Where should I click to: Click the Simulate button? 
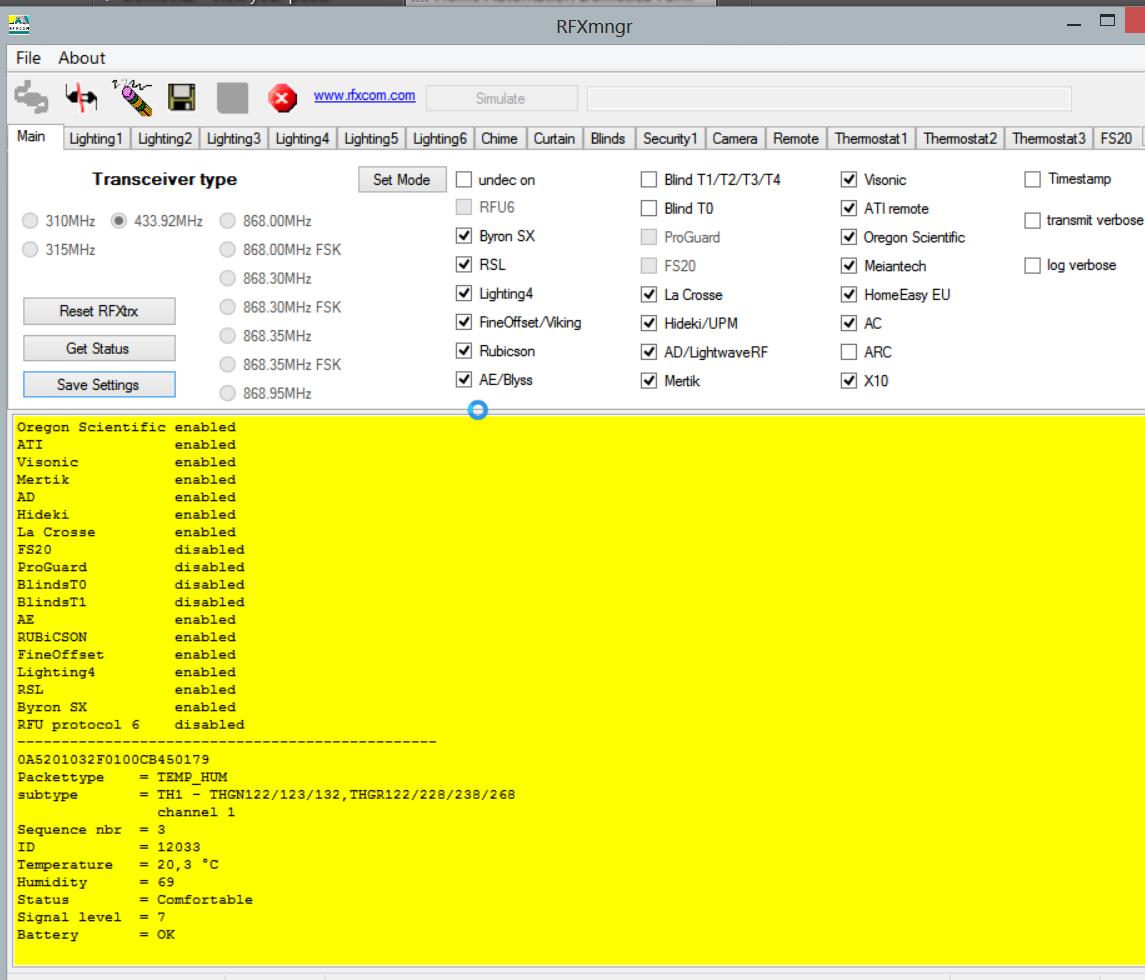click(501, 98)
